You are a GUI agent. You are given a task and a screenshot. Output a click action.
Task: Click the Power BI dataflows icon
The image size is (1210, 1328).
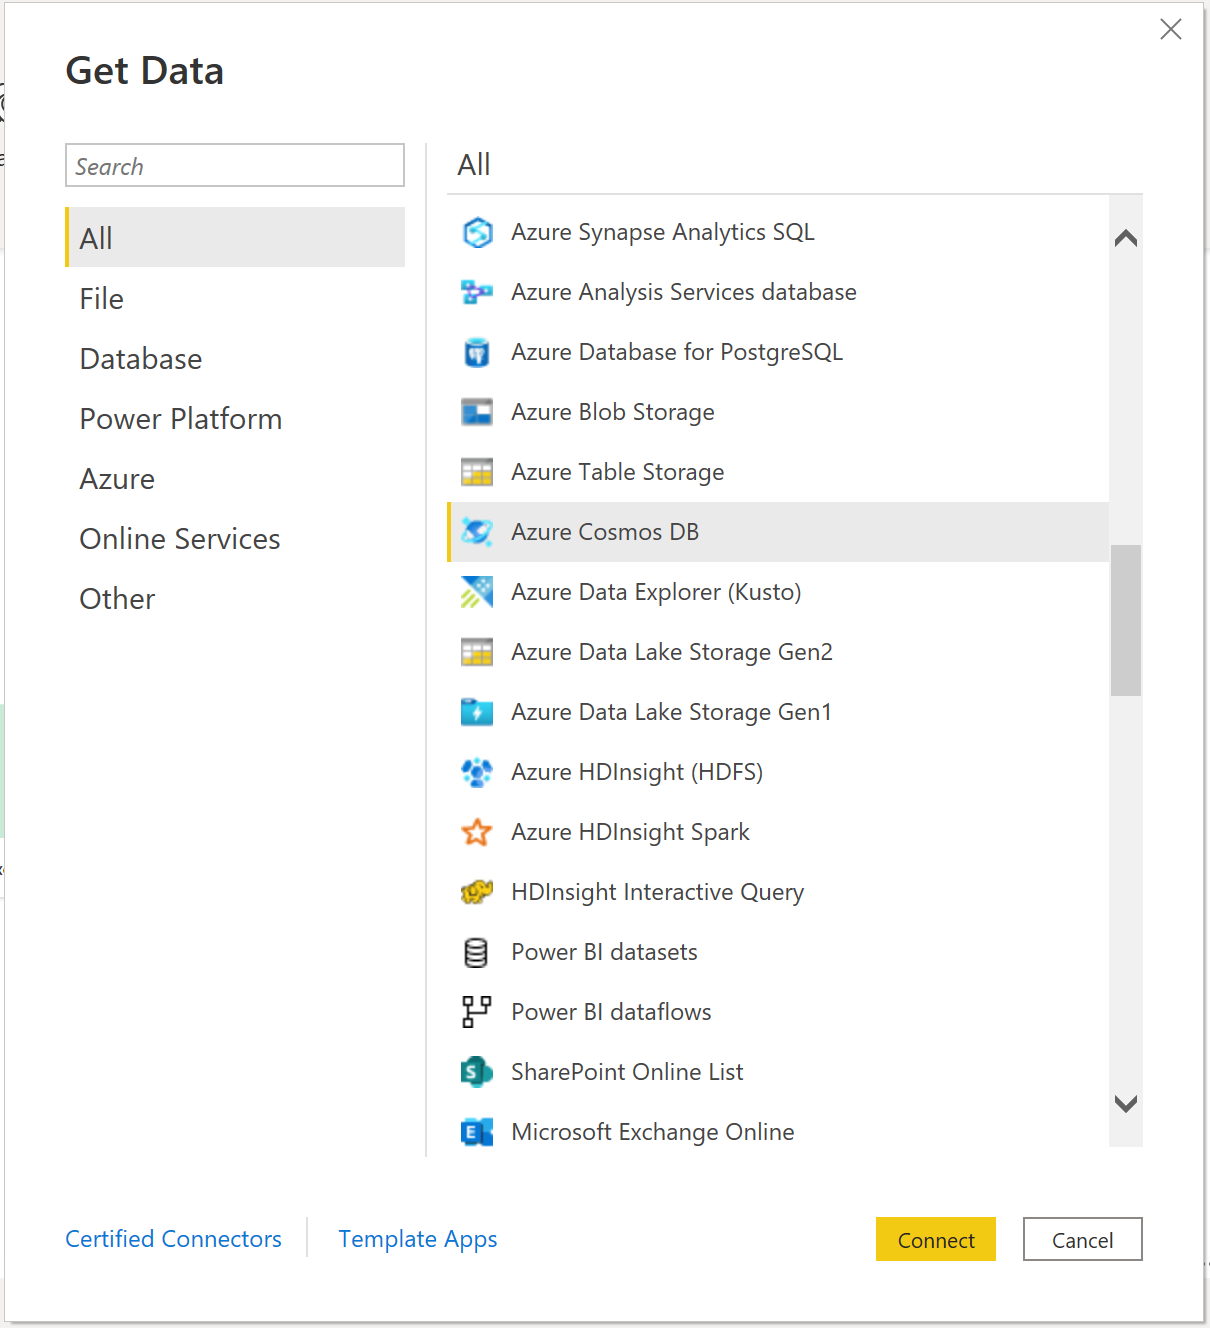(477, 1012)
